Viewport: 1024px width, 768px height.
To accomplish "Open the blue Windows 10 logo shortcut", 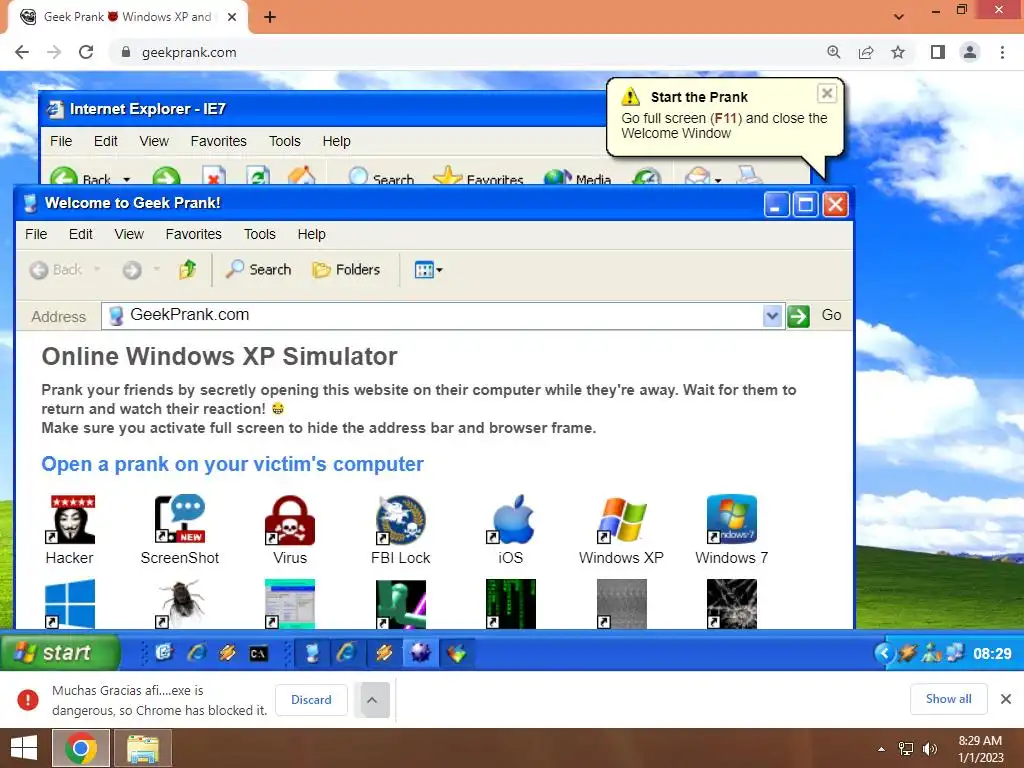I will 71,603.
